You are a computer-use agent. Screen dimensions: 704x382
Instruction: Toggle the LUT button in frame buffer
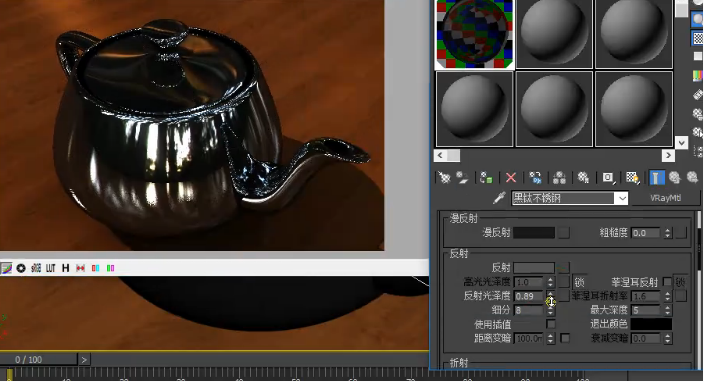click(50, 268)
